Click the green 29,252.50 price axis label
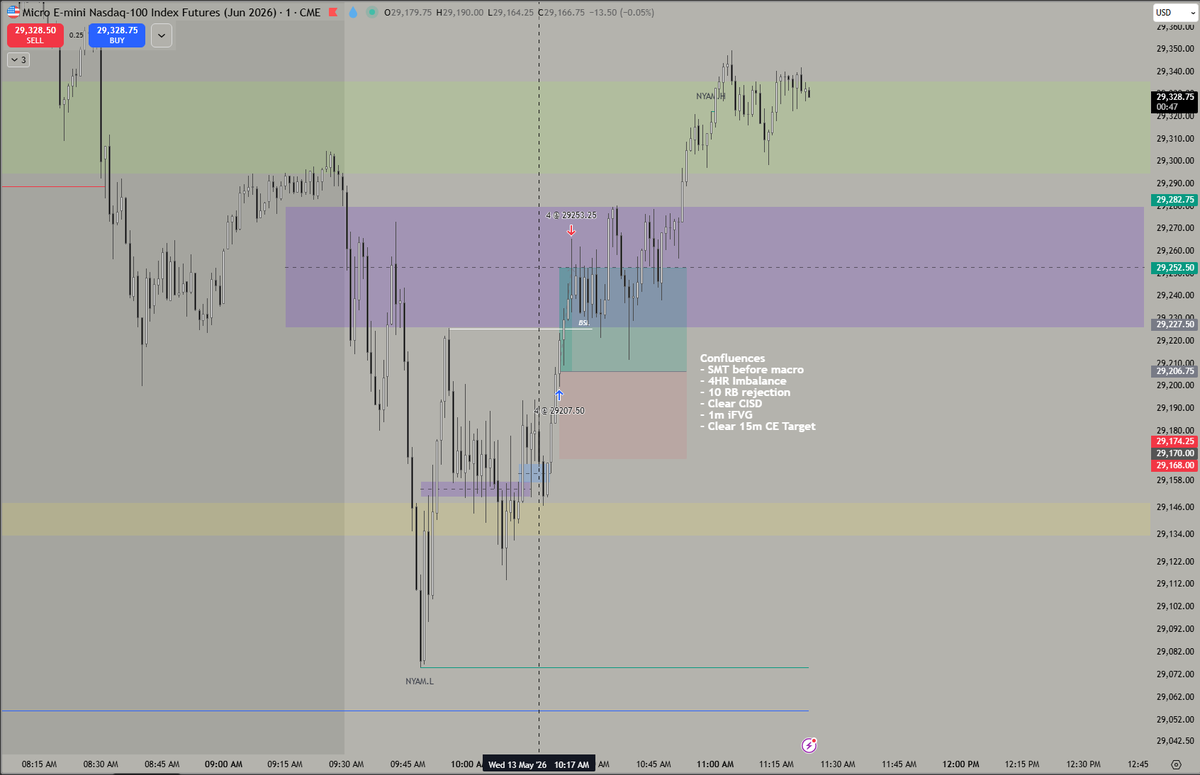Image resolution: width=1200 pixels, height=775 pixels. [x=1175, y=268]
